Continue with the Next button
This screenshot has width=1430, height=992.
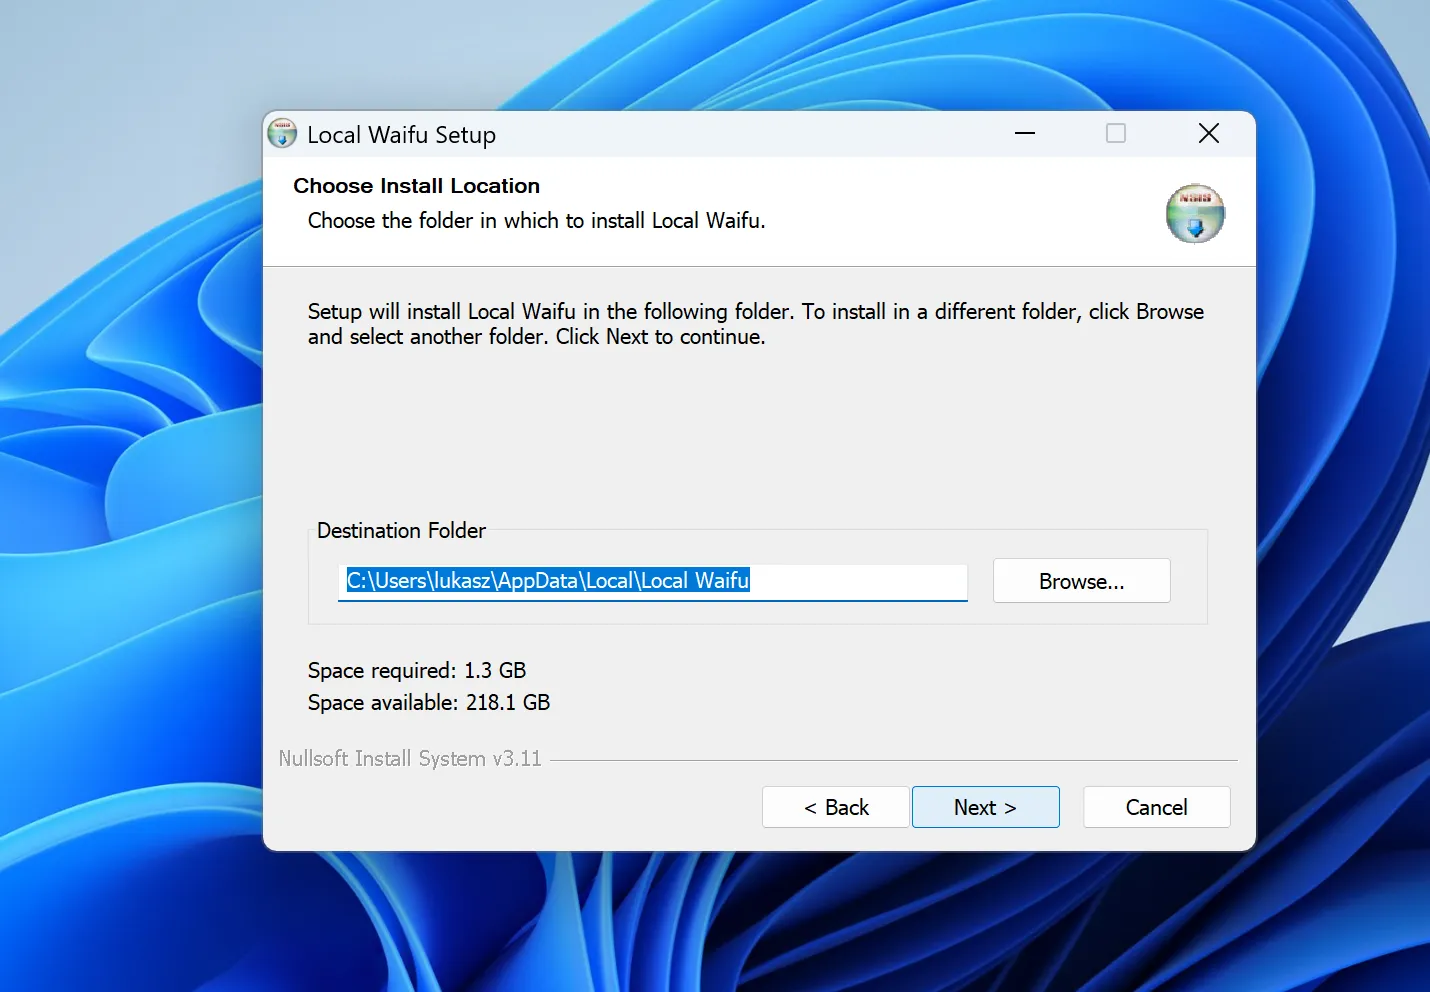coord(985,807)
